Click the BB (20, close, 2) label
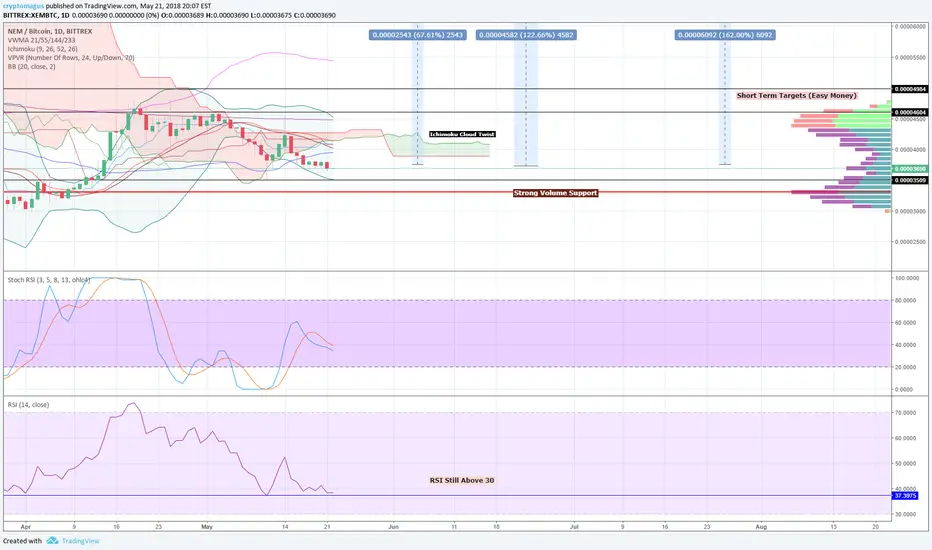932x550 pixels. [x=32, y=67]
